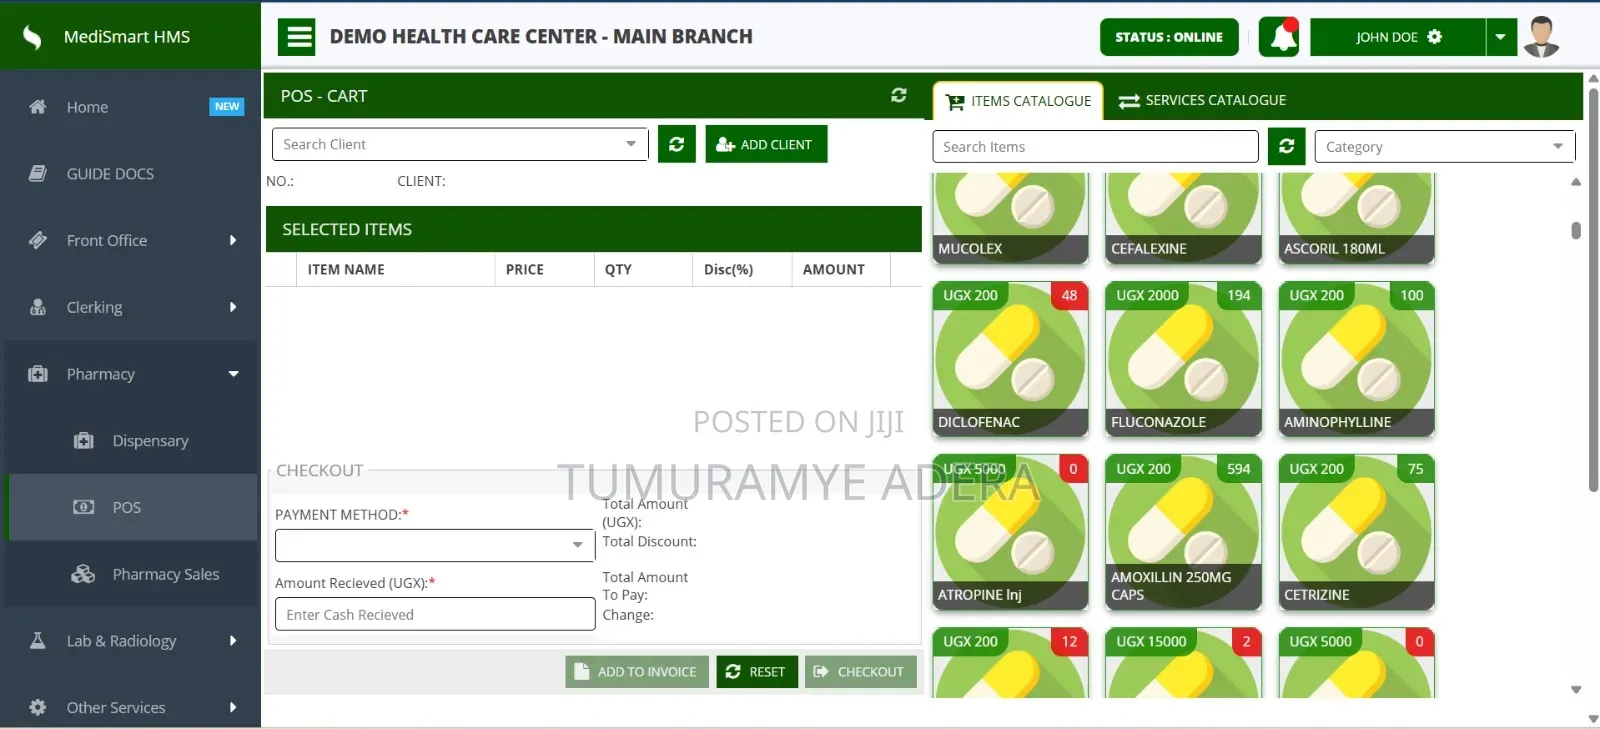1600x729 pixels.
Task: Click the John Doe account button
Action: [x=1398, y=37]
